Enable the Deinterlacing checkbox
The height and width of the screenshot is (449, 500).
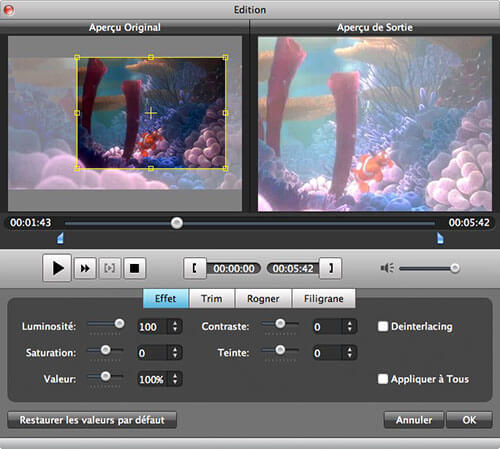pos(383,326)
